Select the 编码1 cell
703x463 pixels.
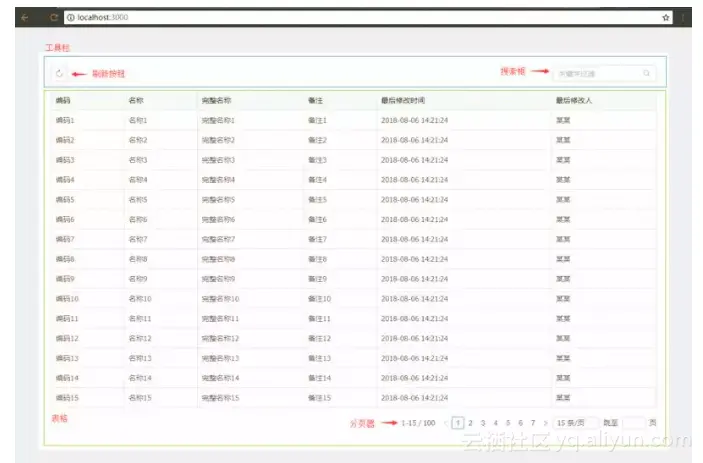65,120
